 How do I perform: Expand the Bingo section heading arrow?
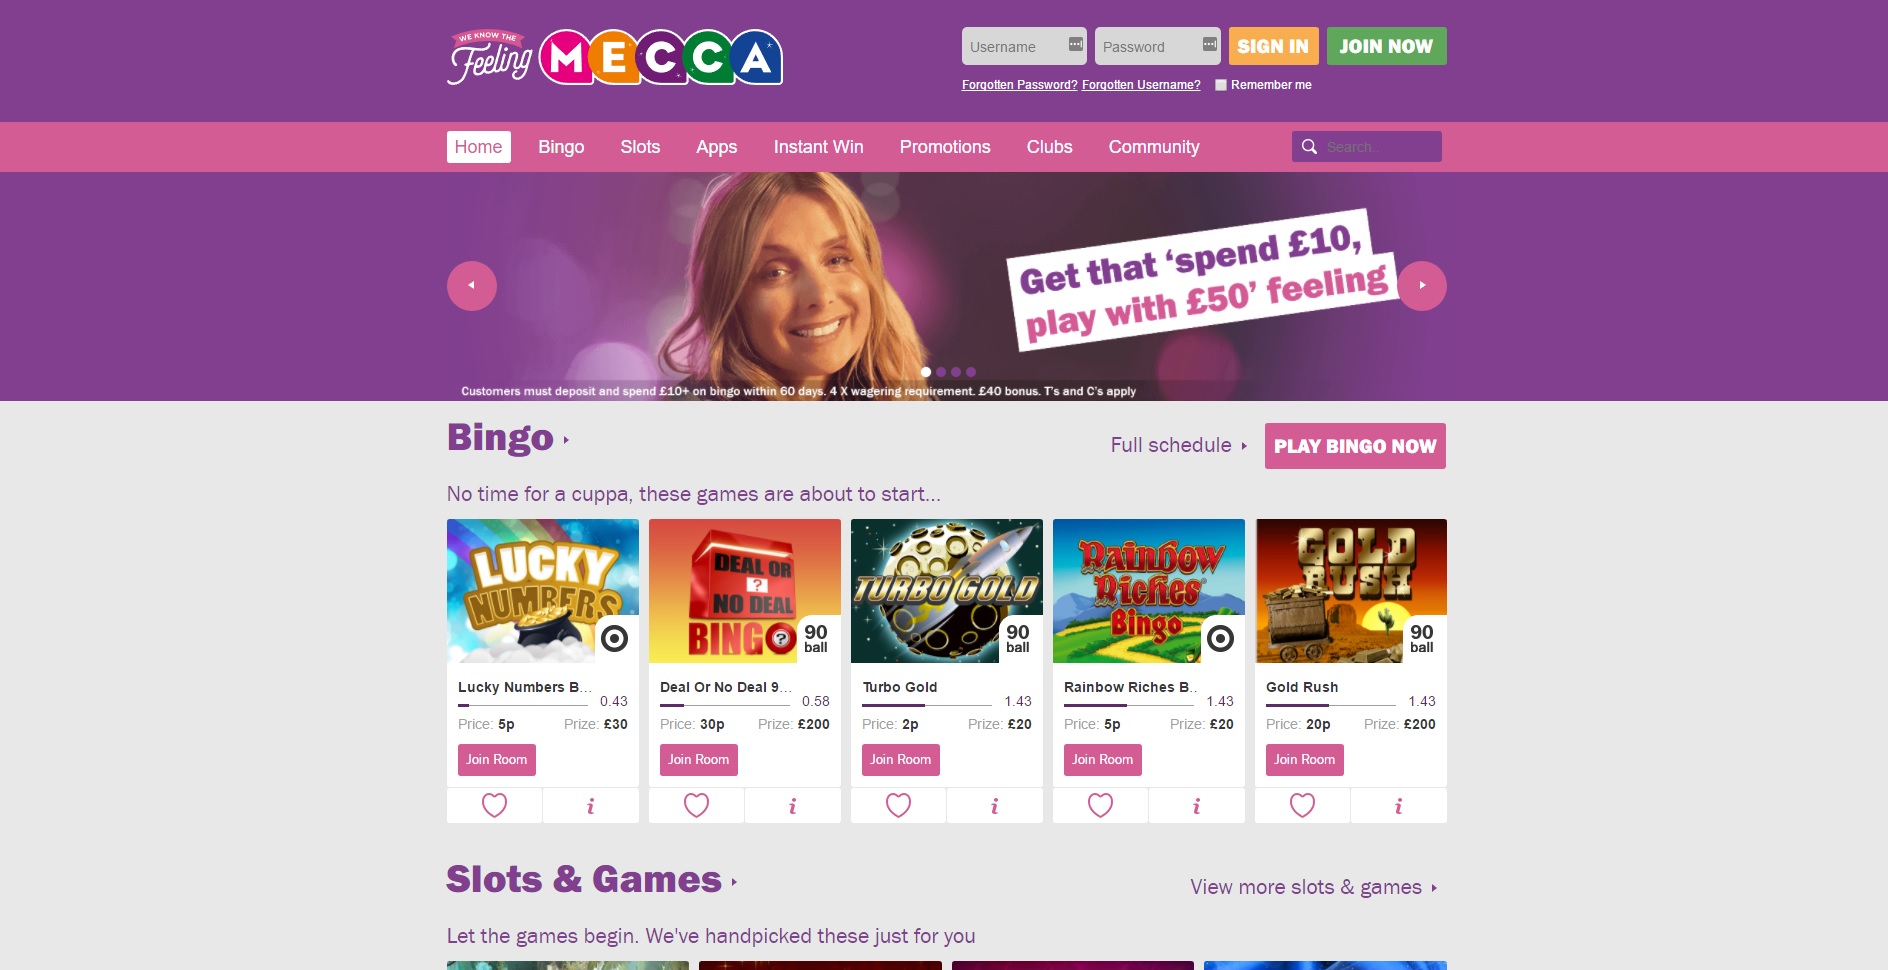click(566, 440)
